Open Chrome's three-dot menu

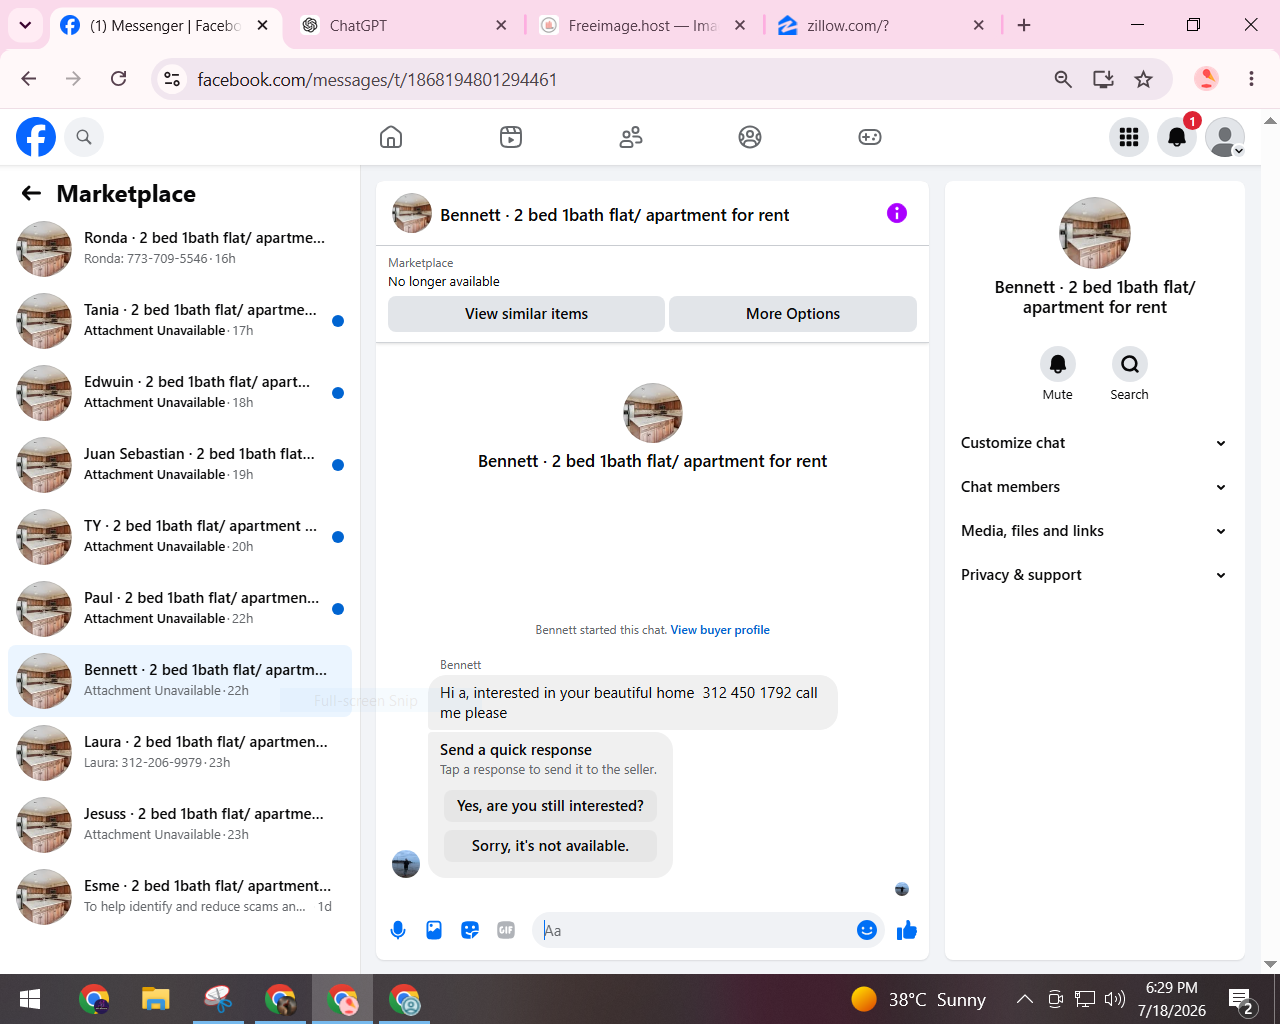(1251, 79)
